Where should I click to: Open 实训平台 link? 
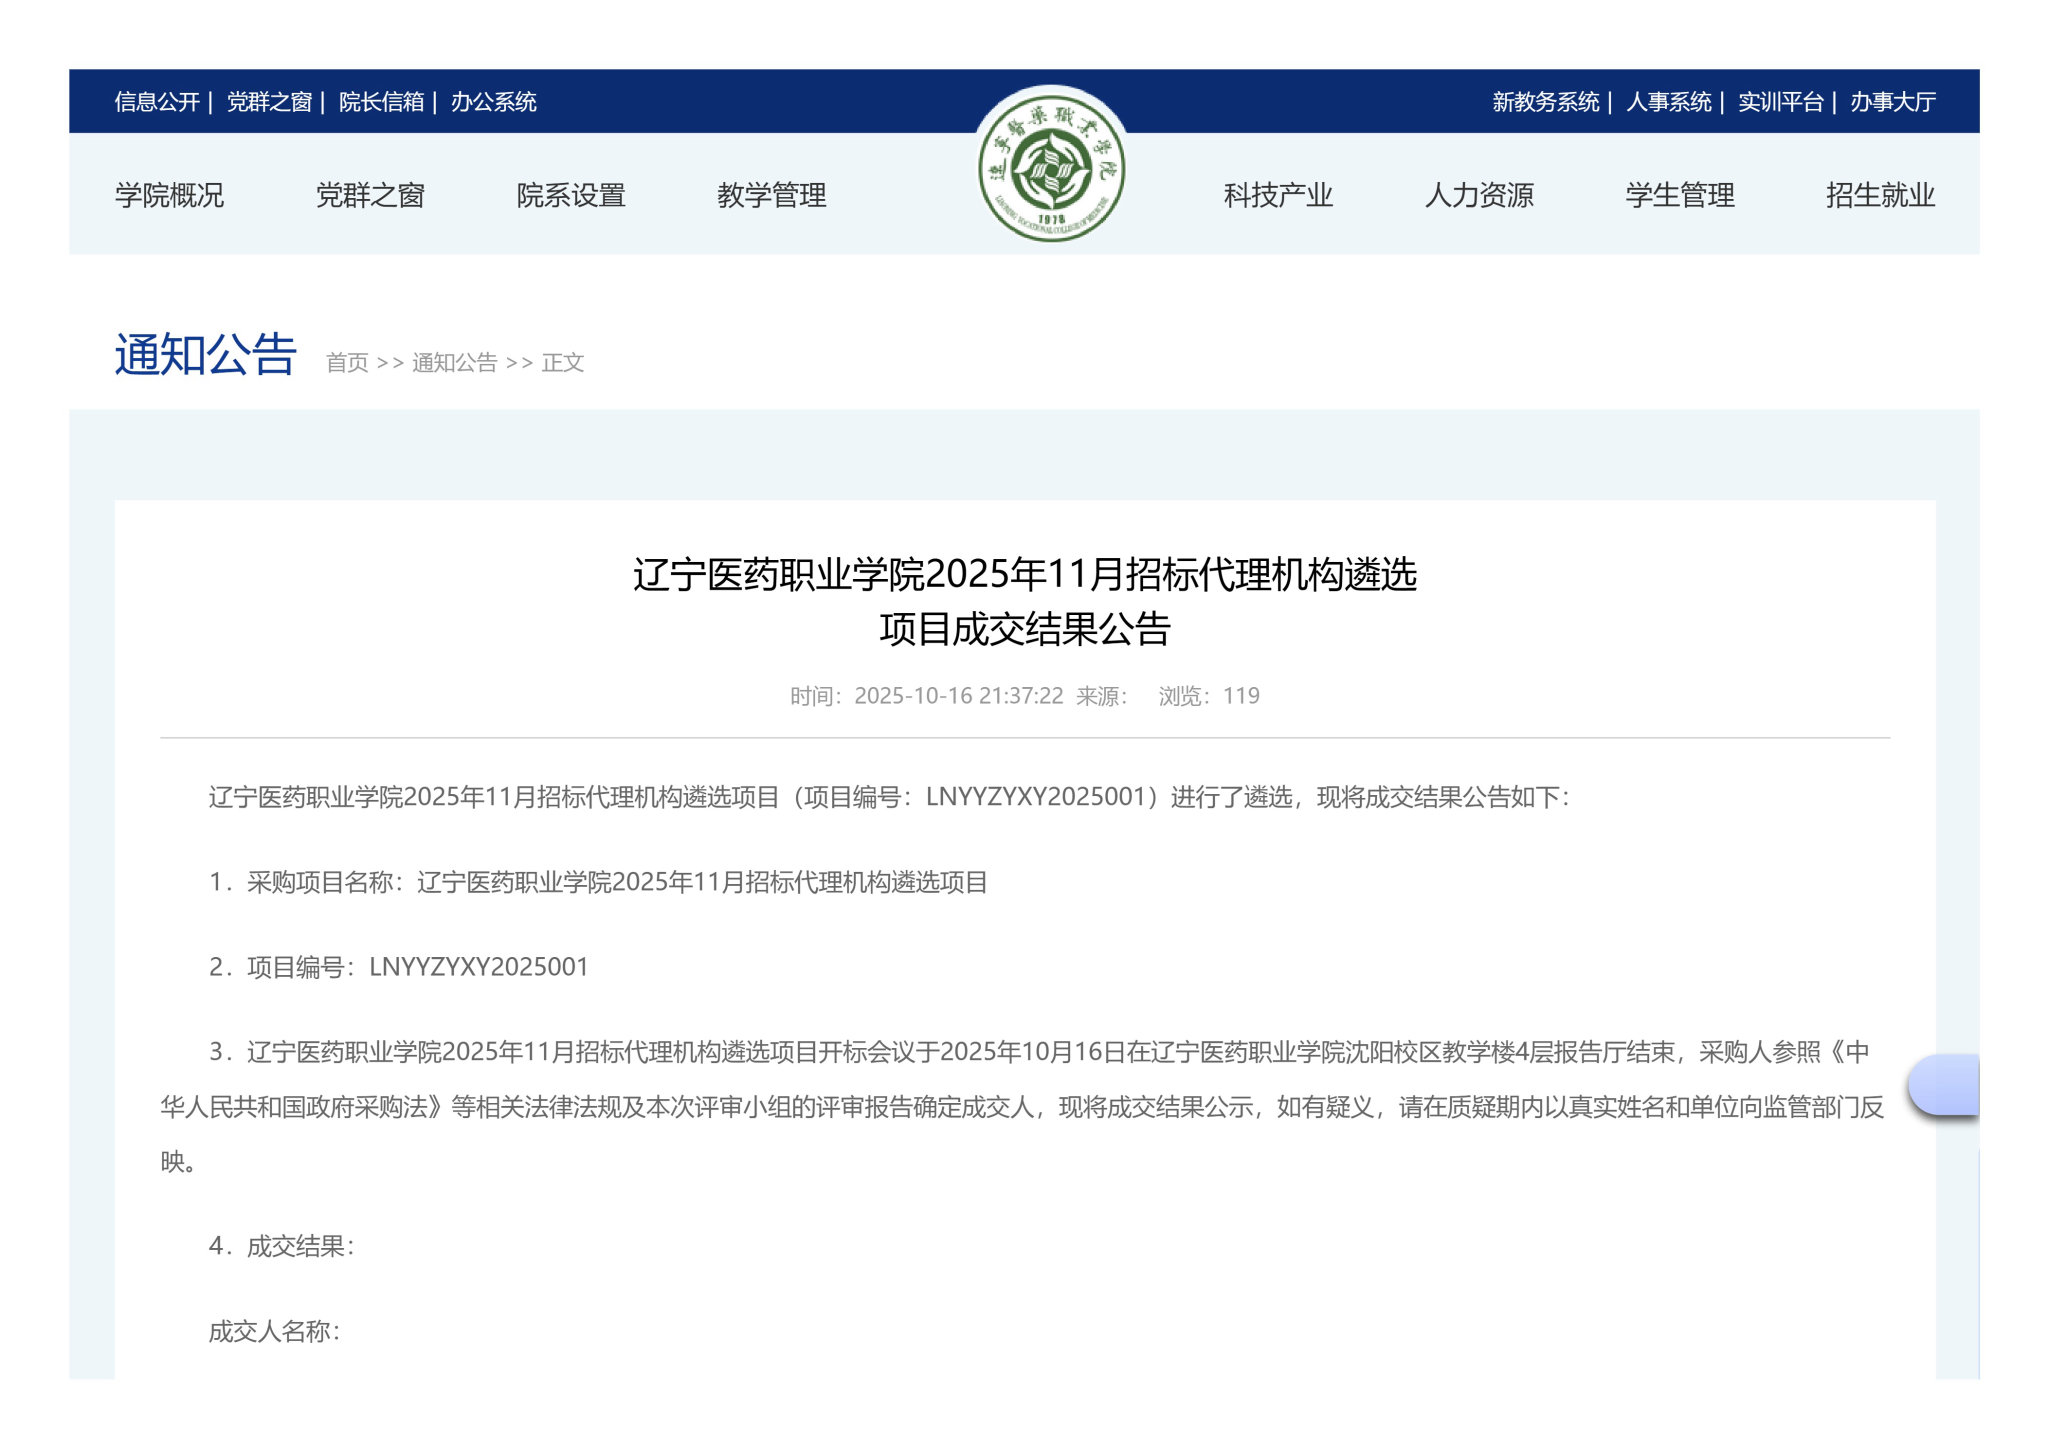point(1780,102)
